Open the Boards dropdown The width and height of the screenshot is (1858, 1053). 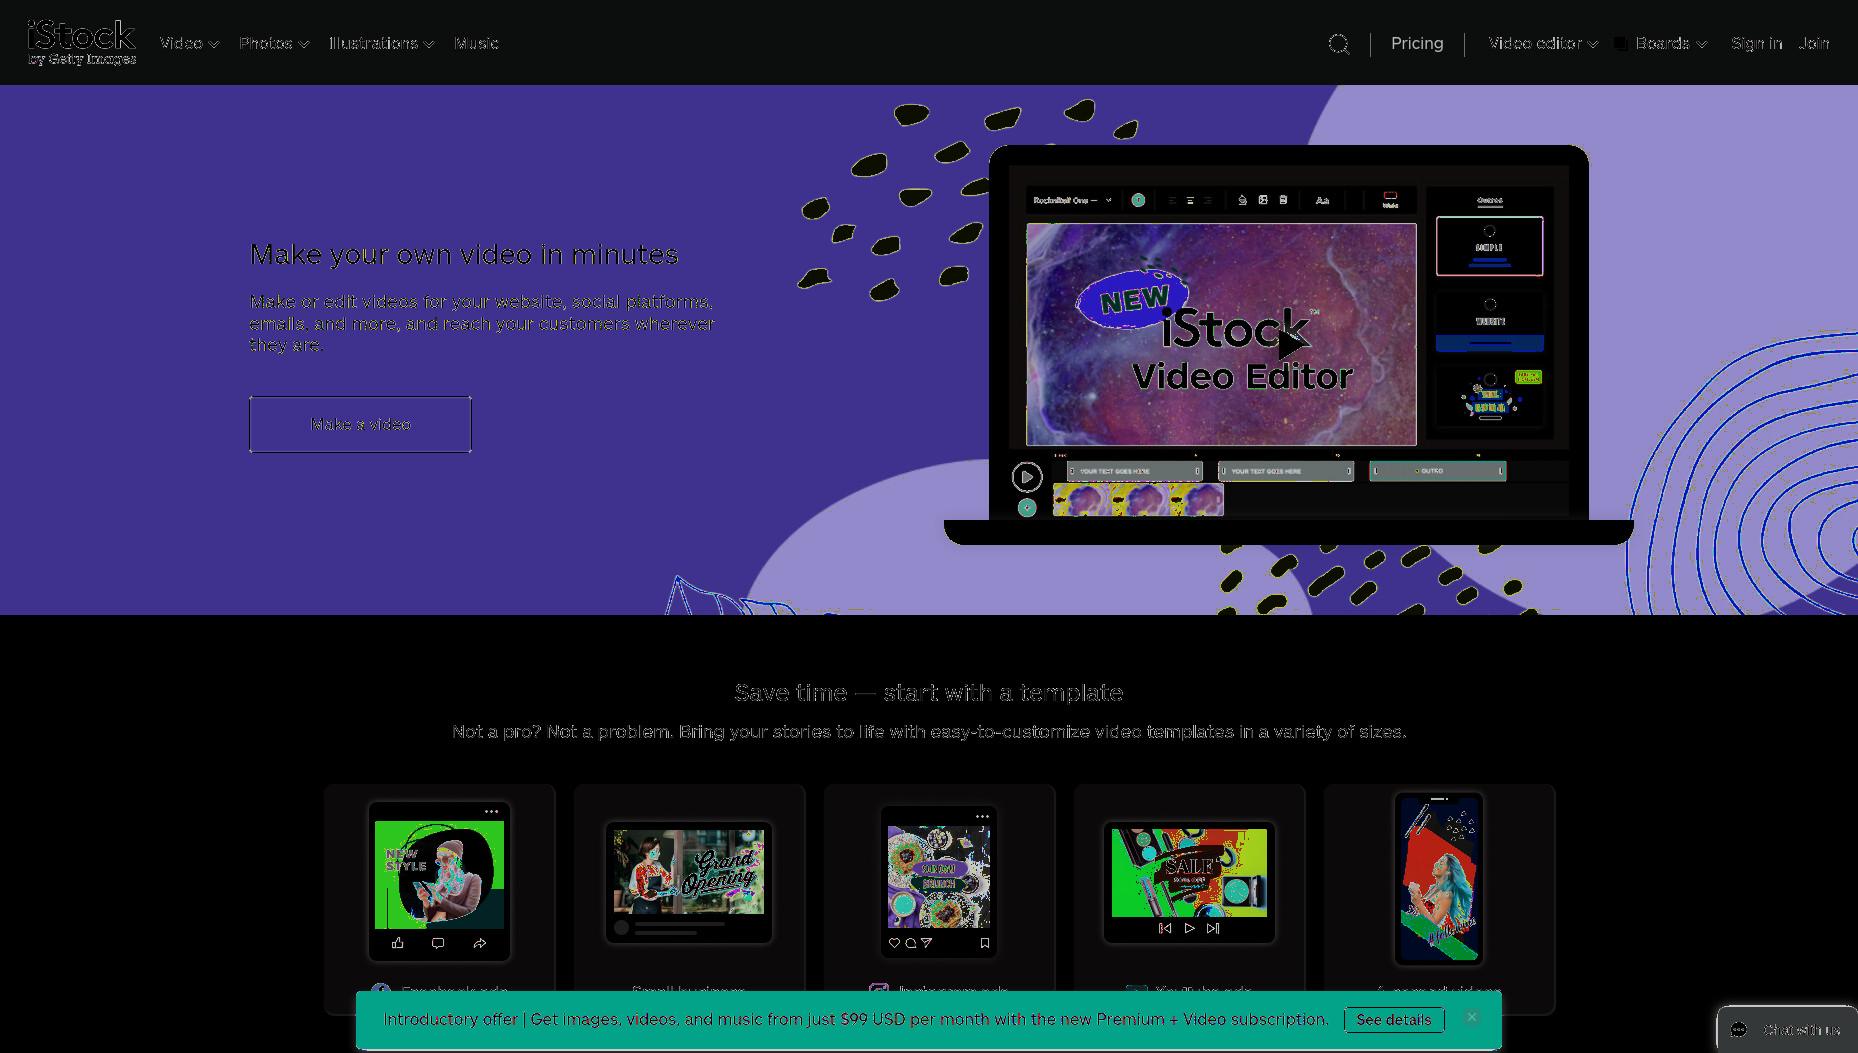coord(1661,43)
